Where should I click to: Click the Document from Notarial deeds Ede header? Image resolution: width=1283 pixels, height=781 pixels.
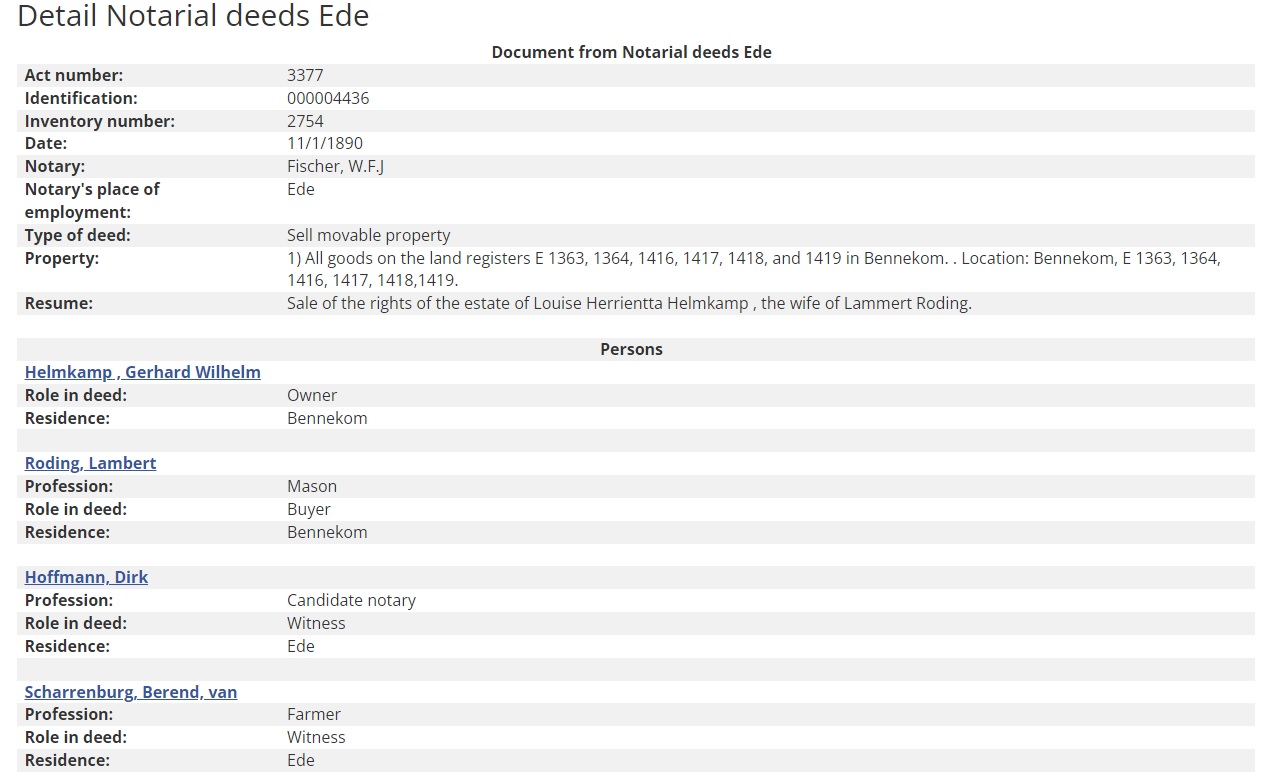pyautogui.click(x=631, y=52)
